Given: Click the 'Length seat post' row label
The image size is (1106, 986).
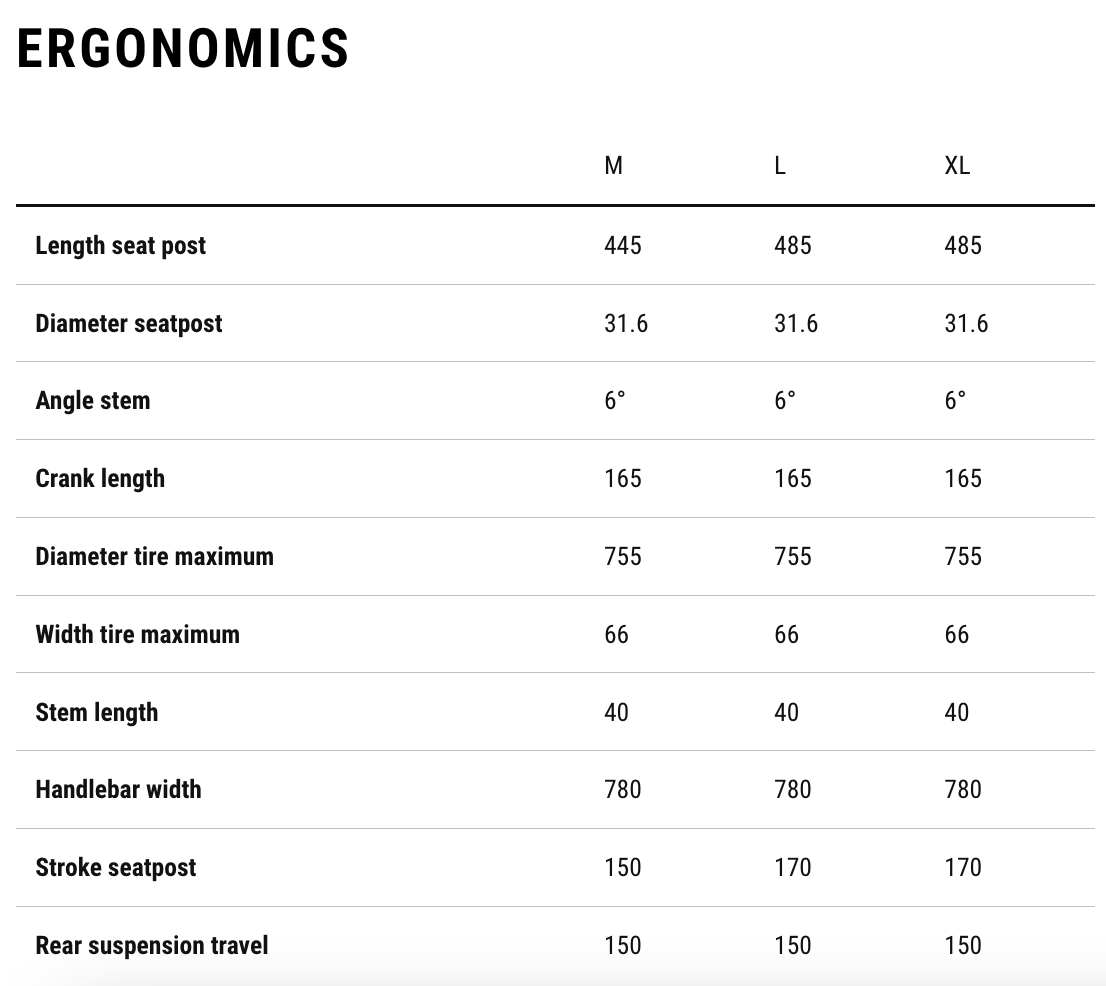Looking at the screenshot, I should point(121,246).
